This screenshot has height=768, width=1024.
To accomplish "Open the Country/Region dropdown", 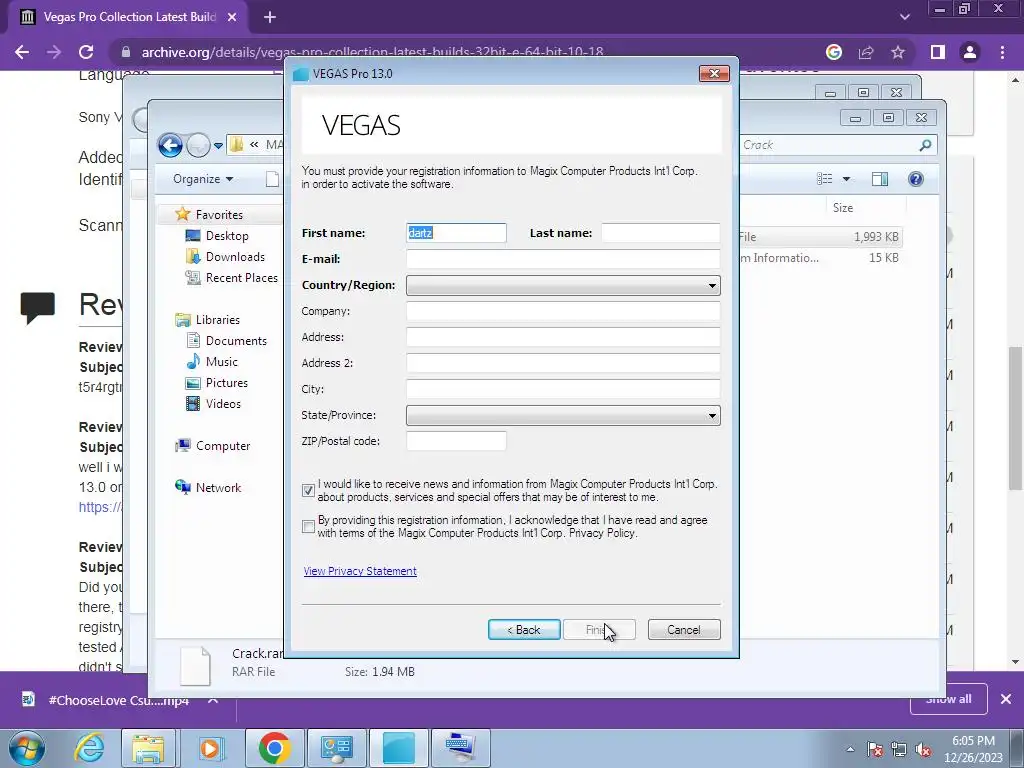I will pyautogui.click(x=563, y=285).
